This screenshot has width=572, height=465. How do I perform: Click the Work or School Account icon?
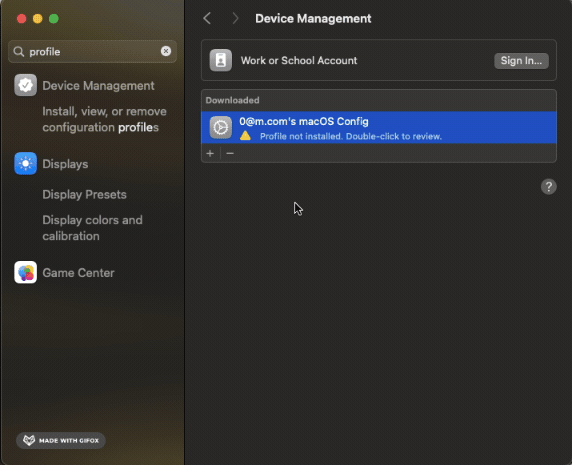point(221,60)
